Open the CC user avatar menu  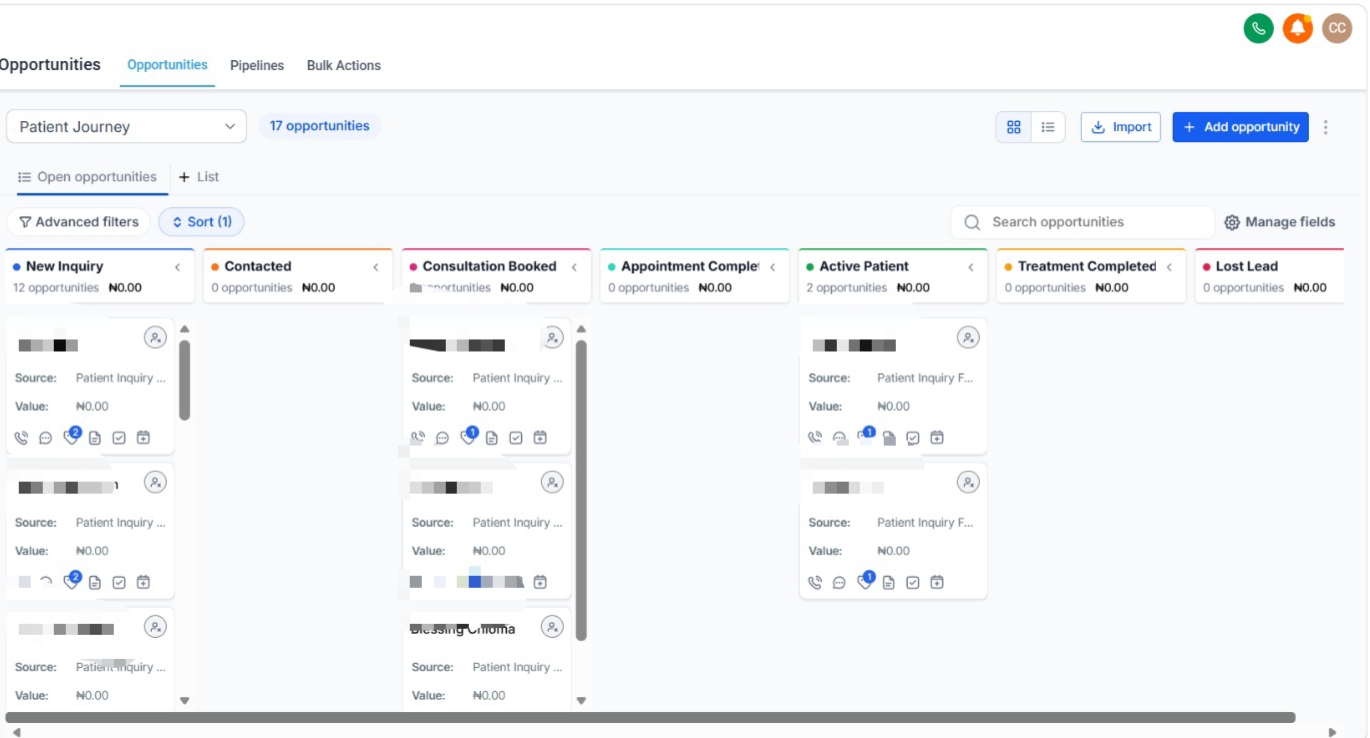tap(1337, 28)
